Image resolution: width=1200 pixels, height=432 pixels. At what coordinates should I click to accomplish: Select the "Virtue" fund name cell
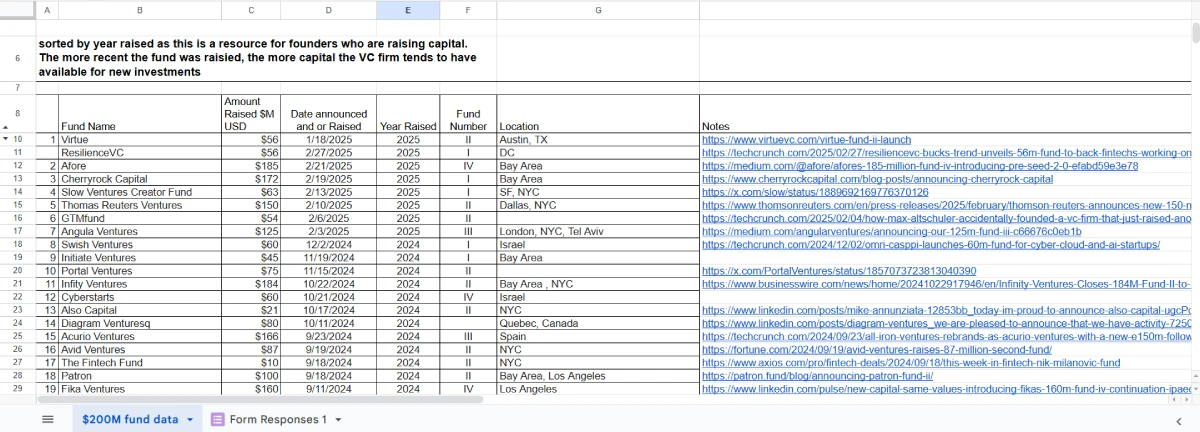[139, 140]
